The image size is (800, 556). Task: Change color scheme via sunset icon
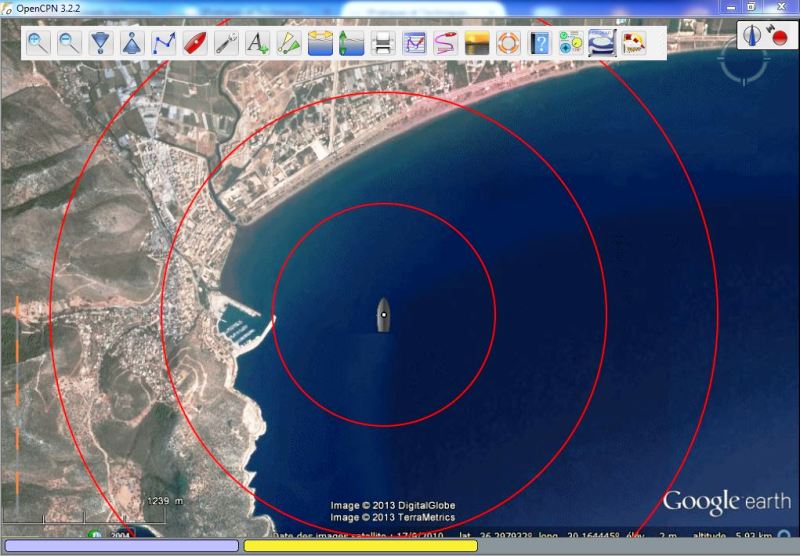pyautogui.click(x=477, y=43)
